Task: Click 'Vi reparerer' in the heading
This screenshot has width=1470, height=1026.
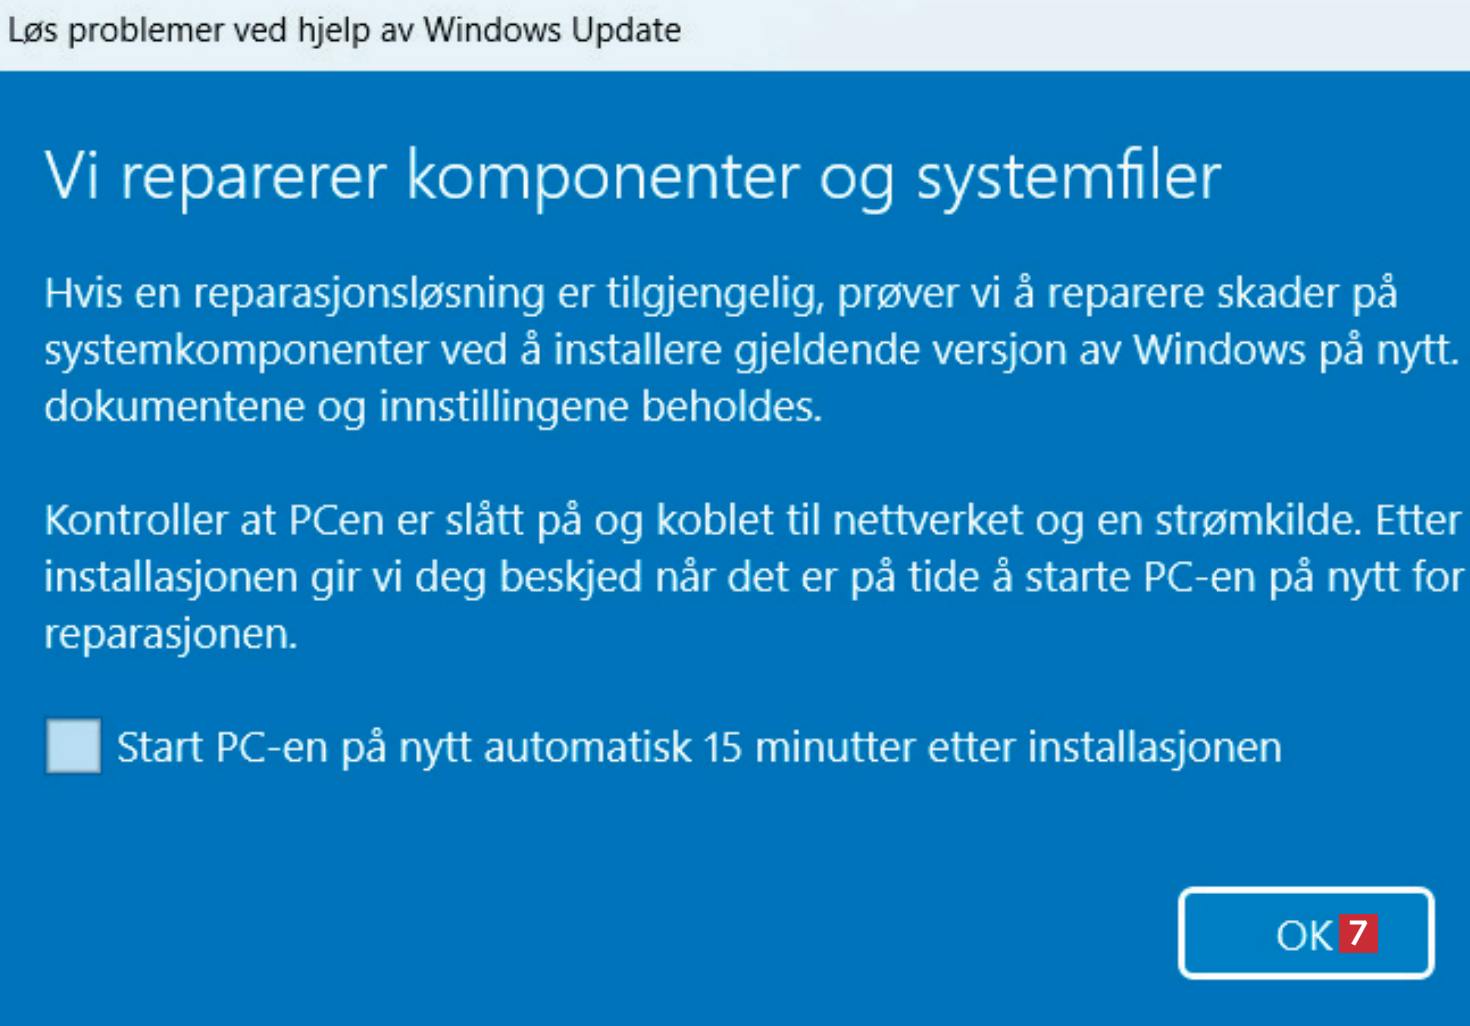Action: click(214, 177)
